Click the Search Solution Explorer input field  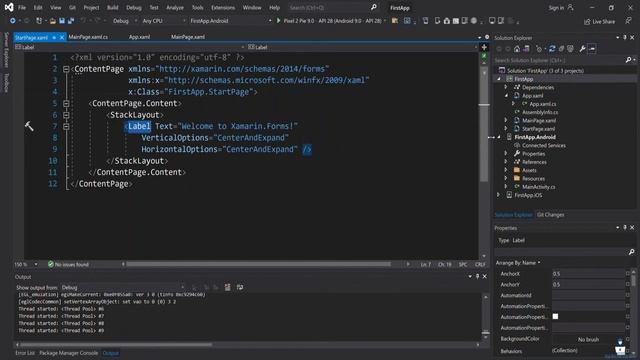coord(559,60)
